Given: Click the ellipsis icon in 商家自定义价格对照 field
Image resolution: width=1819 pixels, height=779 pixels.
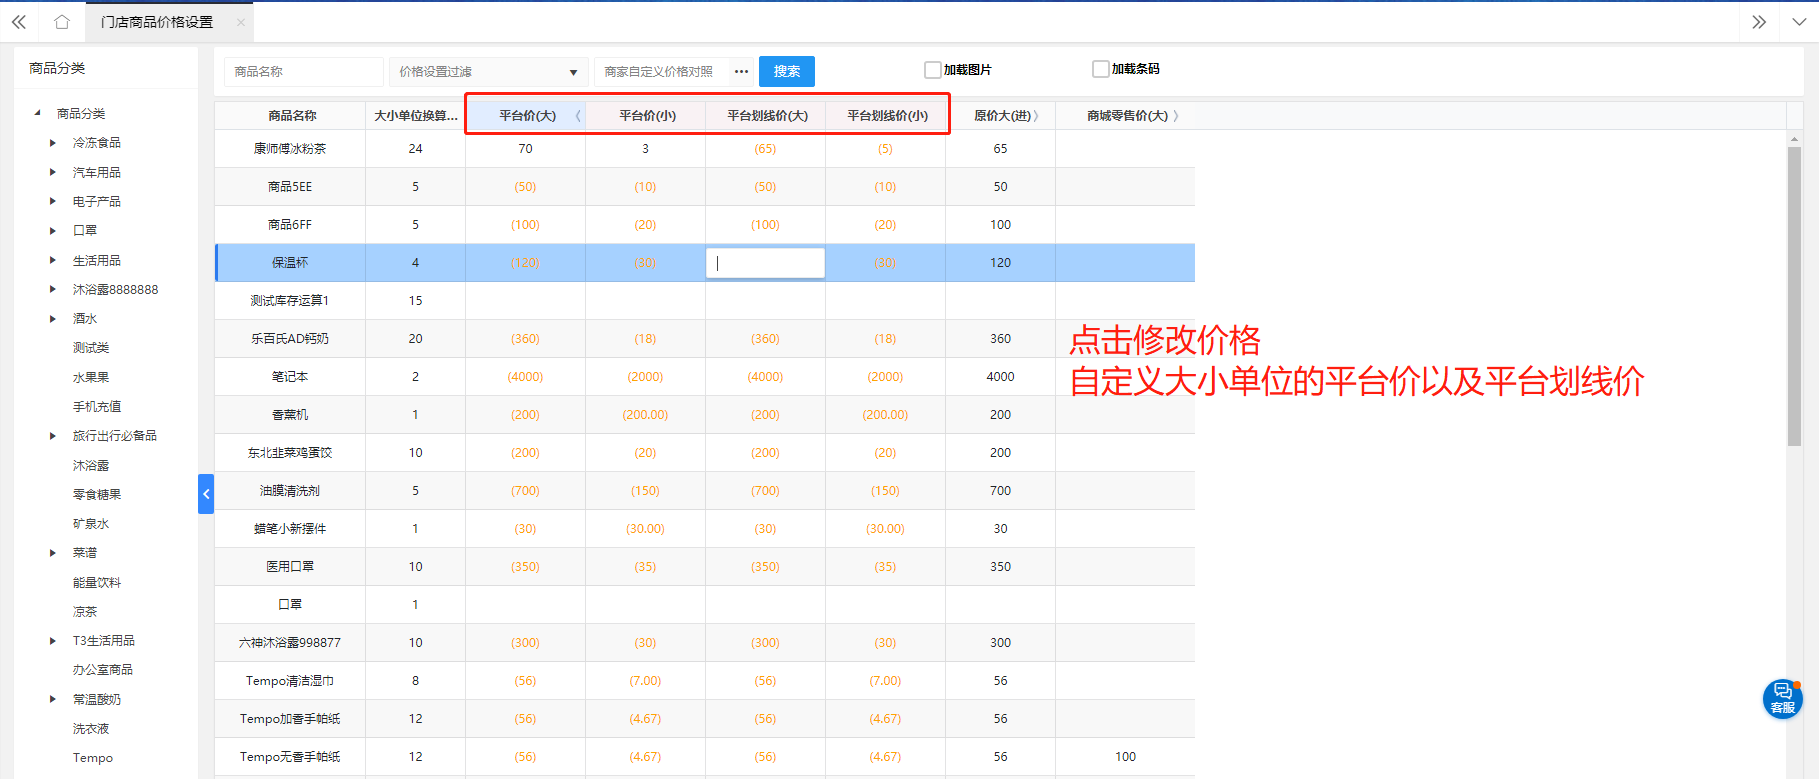Looking at the screenshot, I should pyautogui.click(x=741, y=72).
